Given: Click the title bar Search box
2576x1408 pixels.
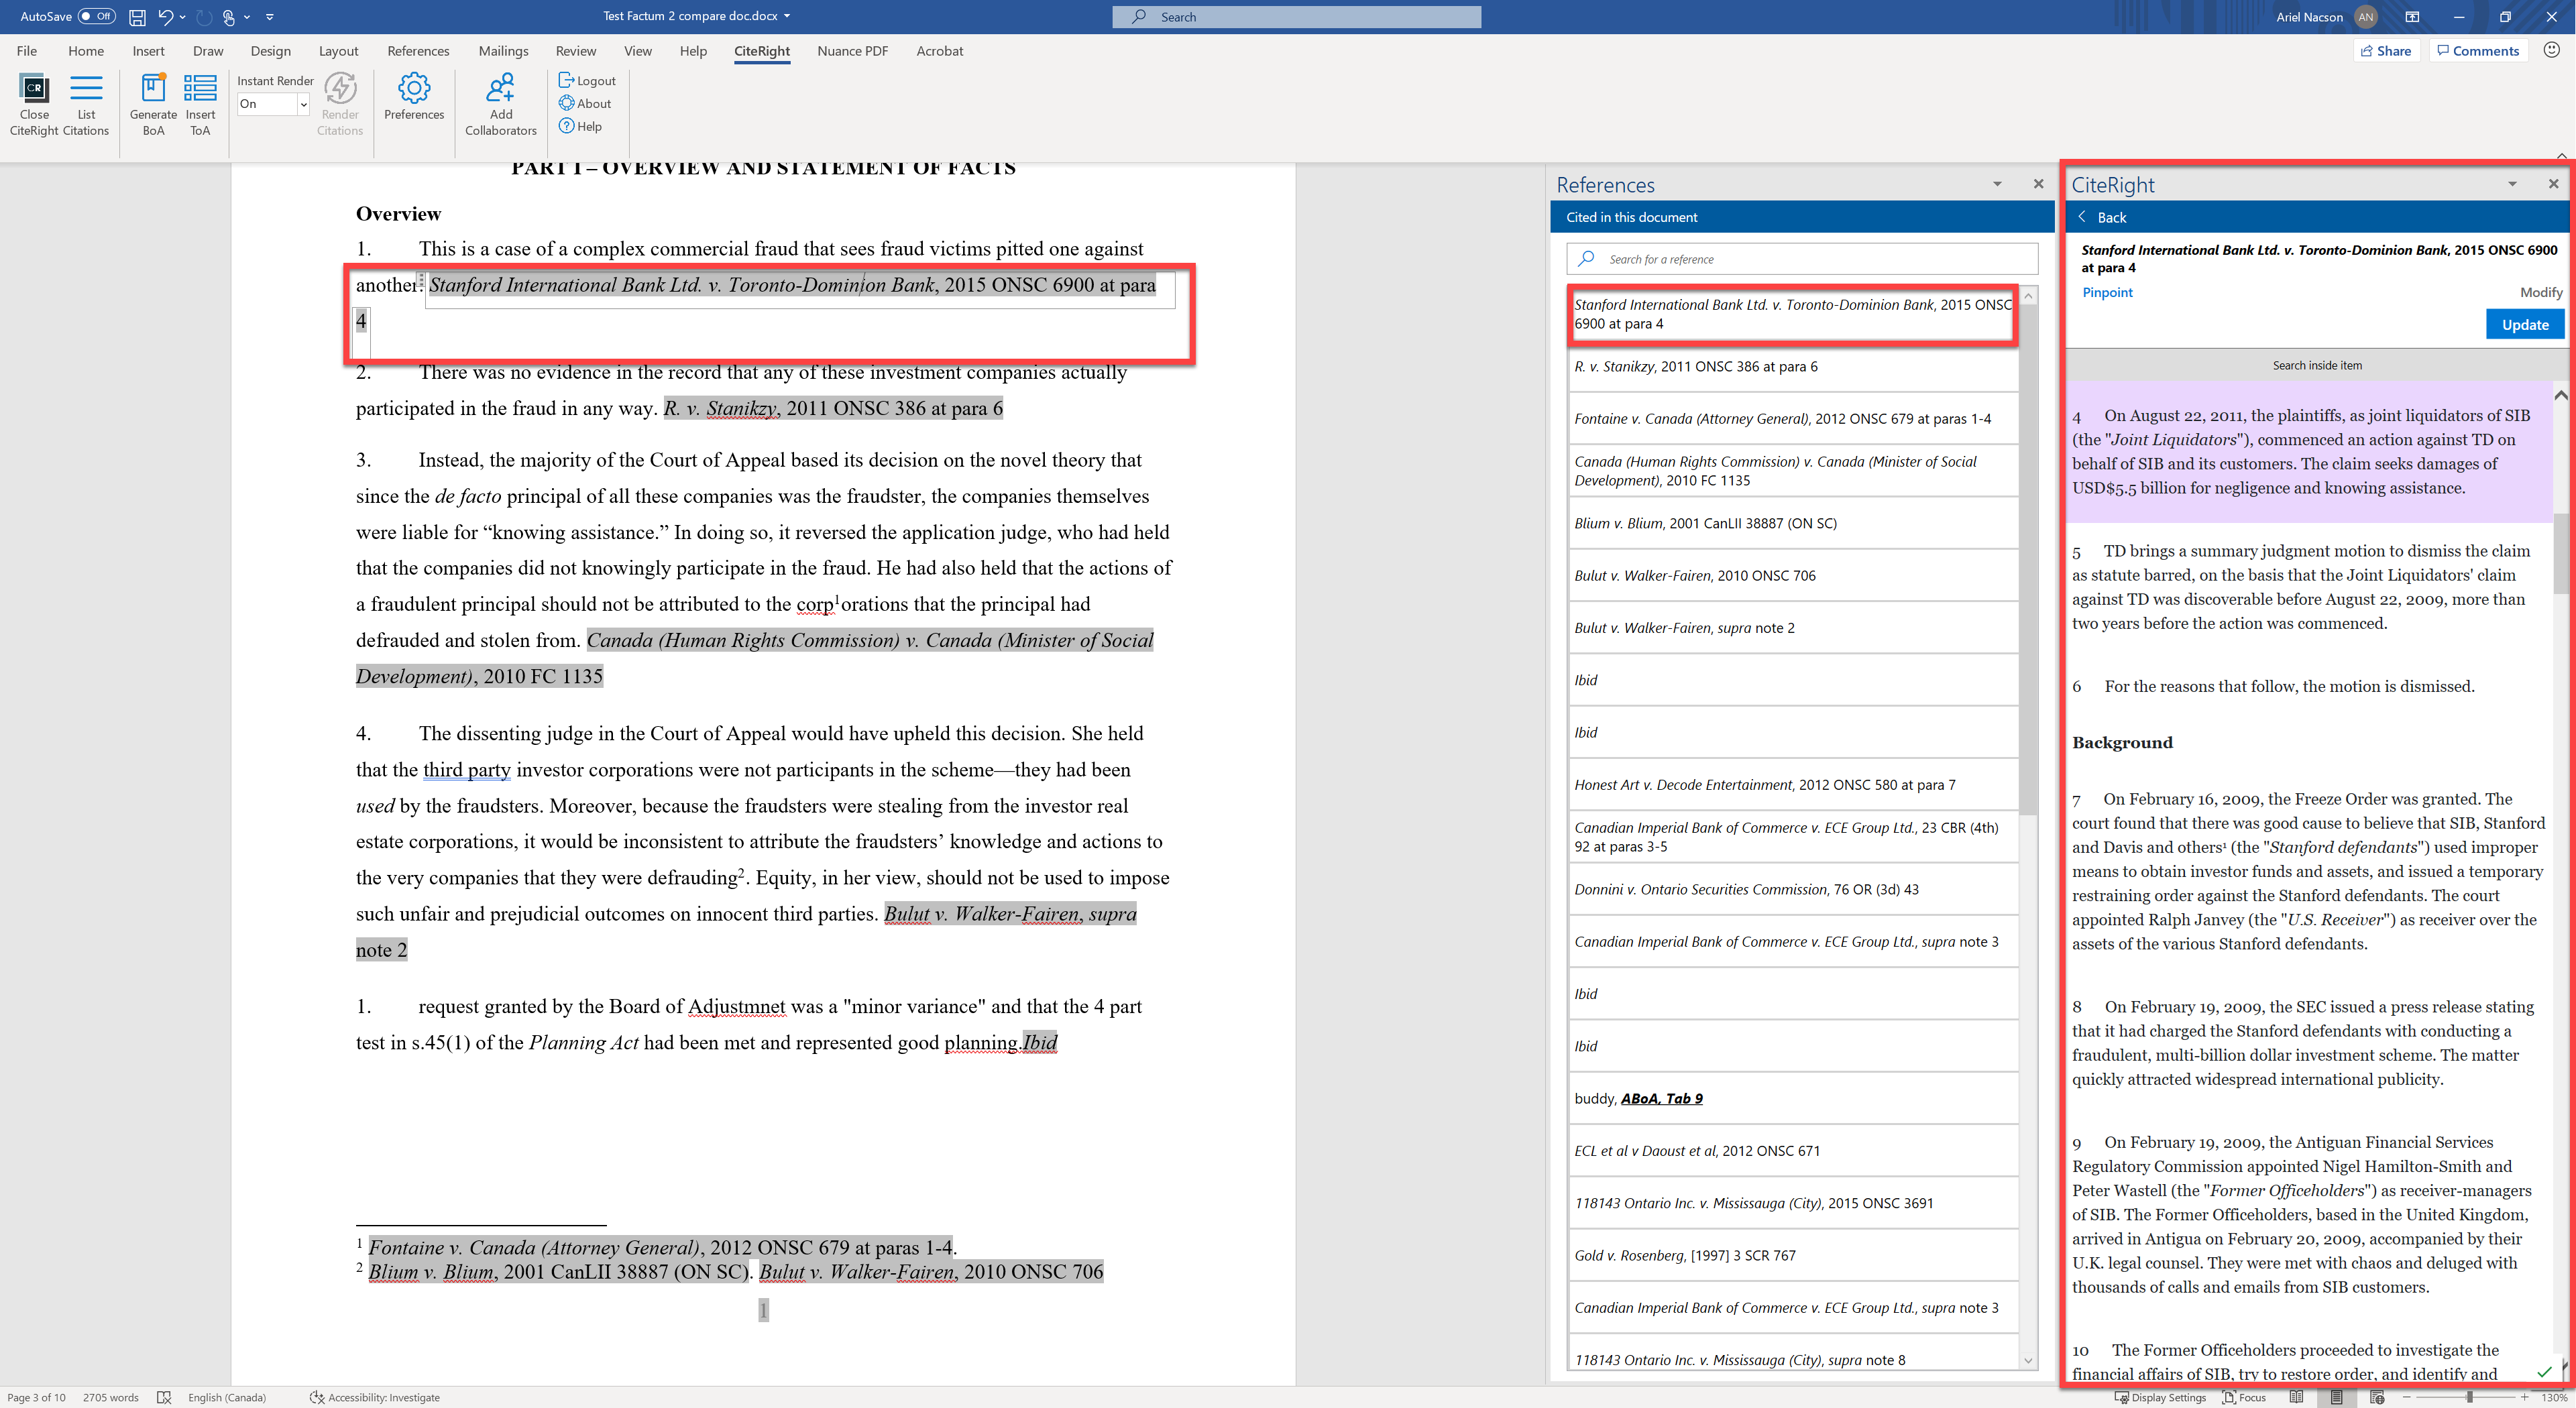Looking at the screenshot, I should [1296, 17].
